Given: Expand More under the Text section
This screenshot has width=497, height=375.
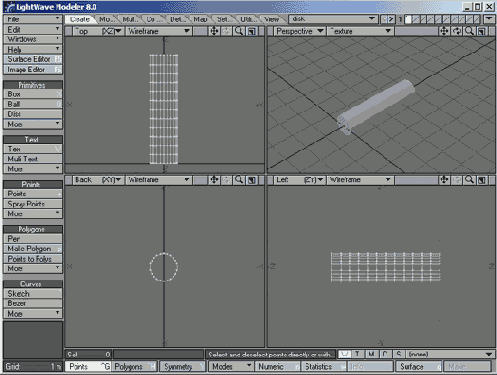Looking at the screenshot, I should point(33,169).
